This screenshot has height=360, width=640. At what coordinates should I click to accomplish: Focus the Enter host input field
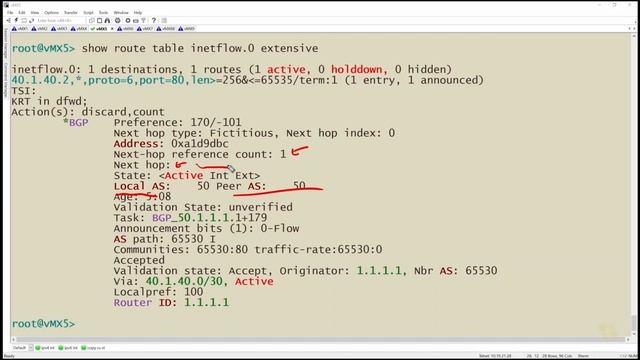60,20
